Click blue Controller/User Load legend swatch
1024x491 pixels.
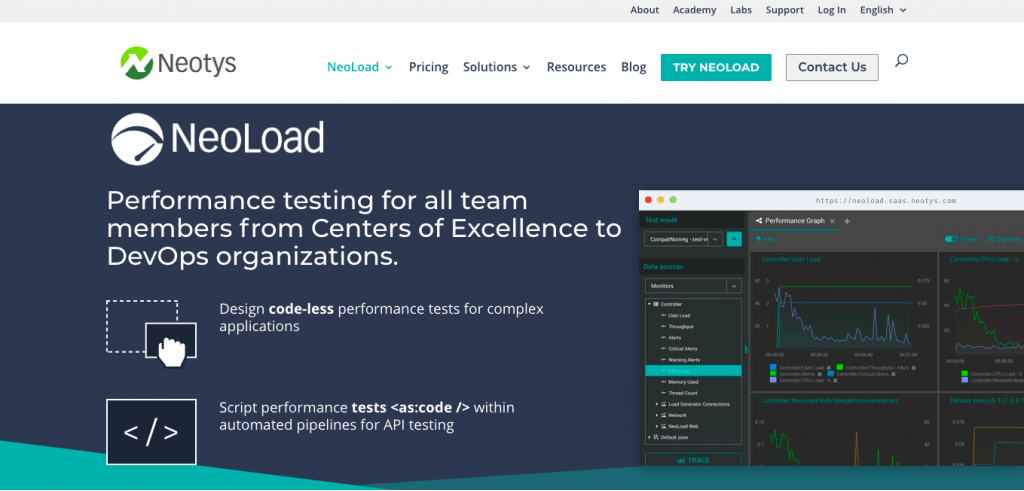pos(773,368)
